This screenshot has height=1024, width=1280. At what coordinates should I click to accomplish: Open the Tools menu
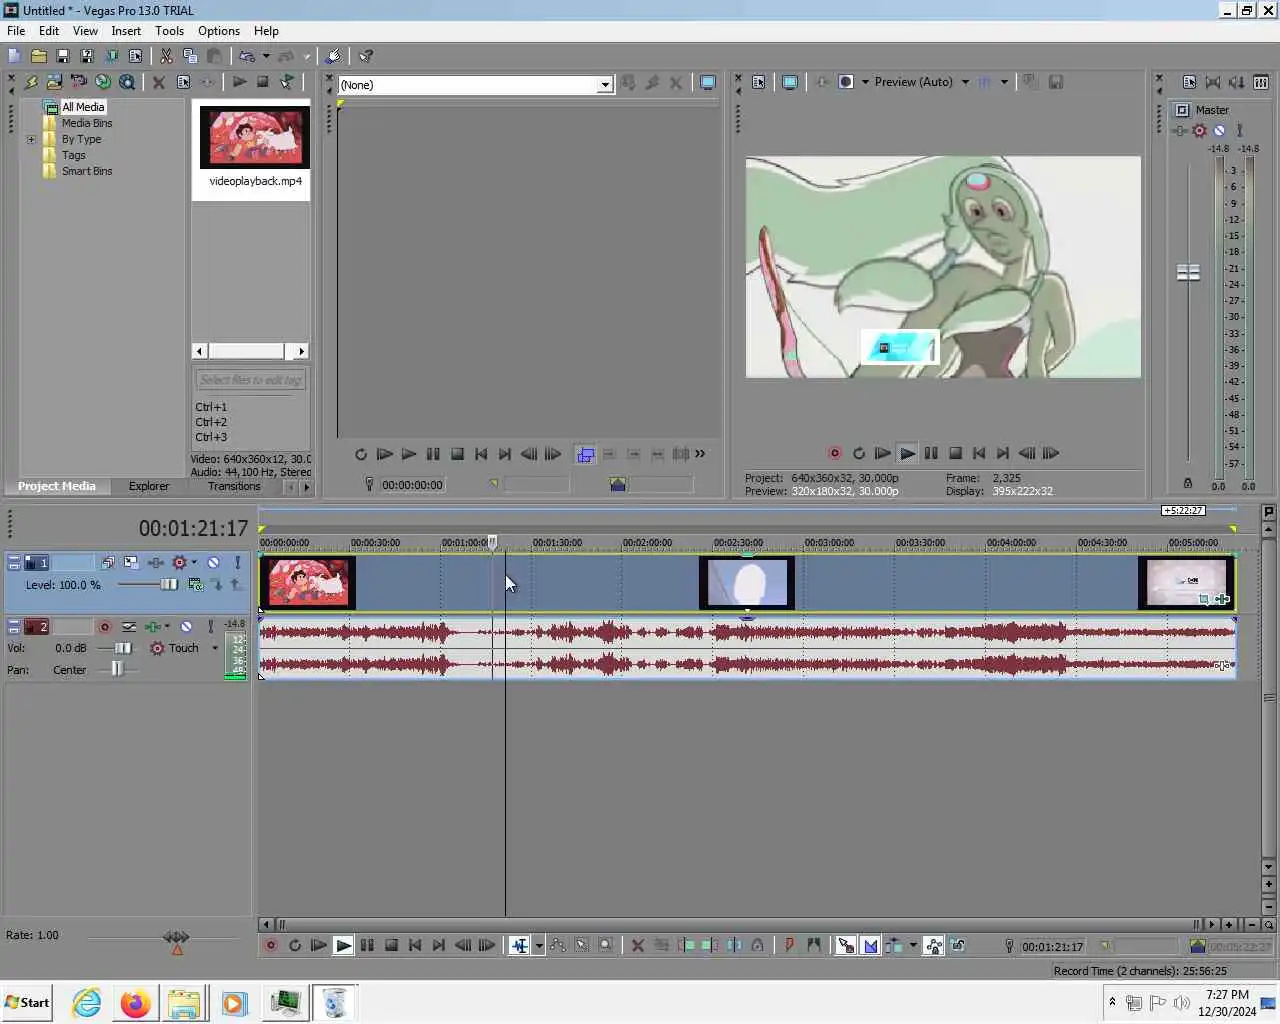pos(169,31)
